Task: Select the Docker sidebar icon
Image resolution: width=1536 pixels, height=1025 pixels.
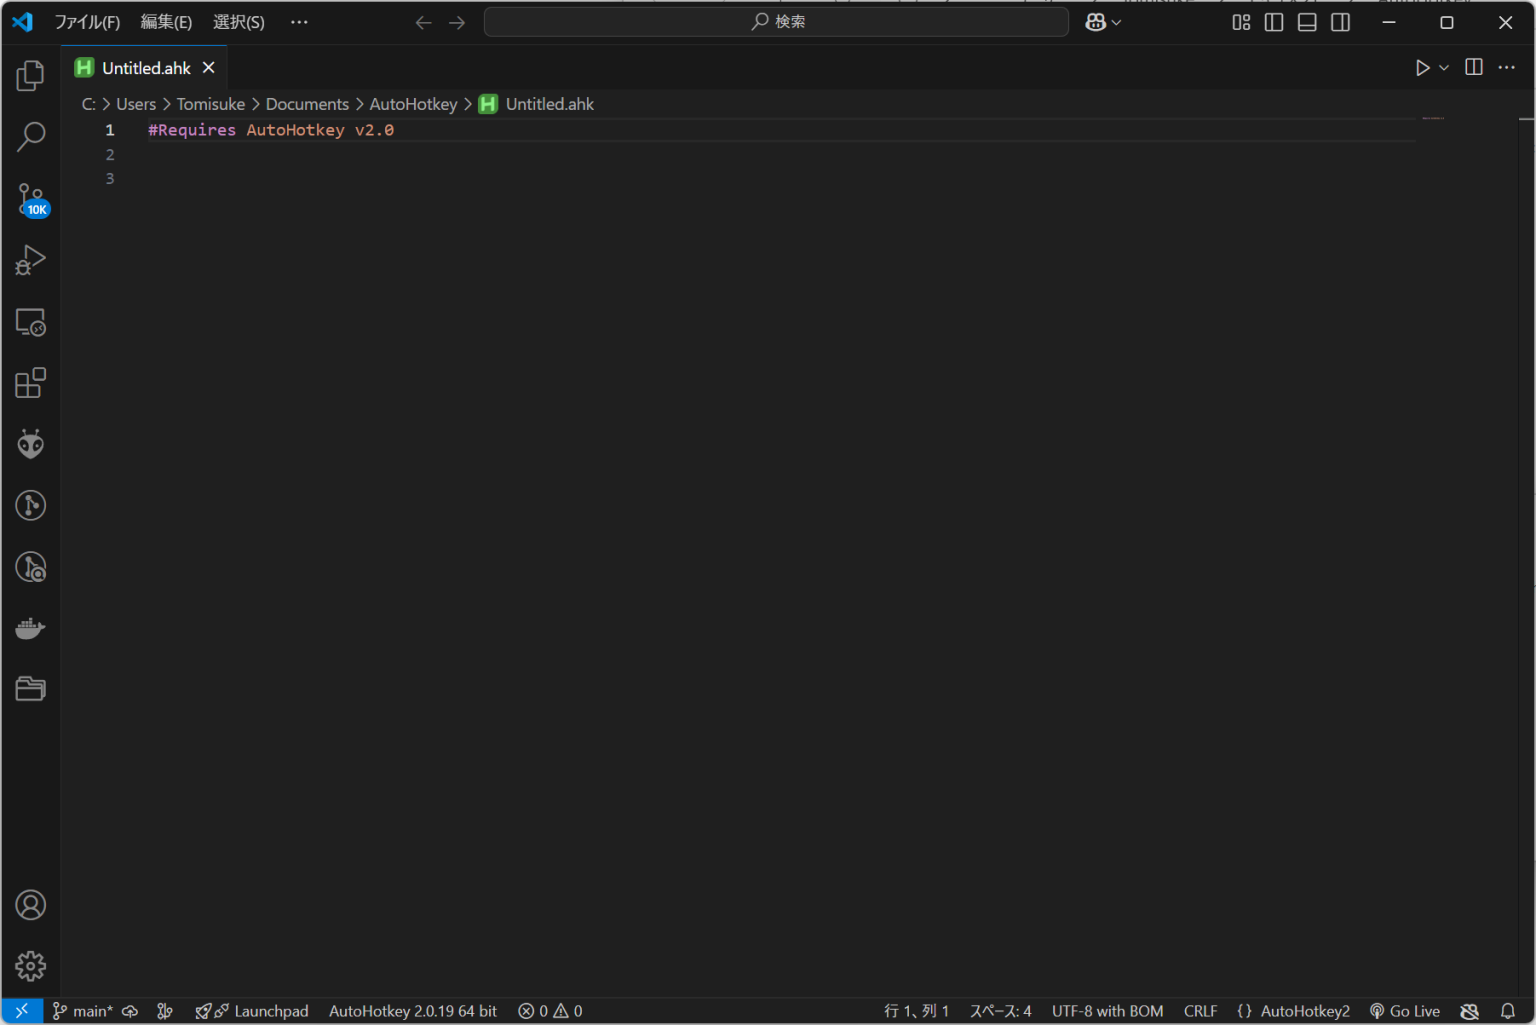Action: click(30, 628)
